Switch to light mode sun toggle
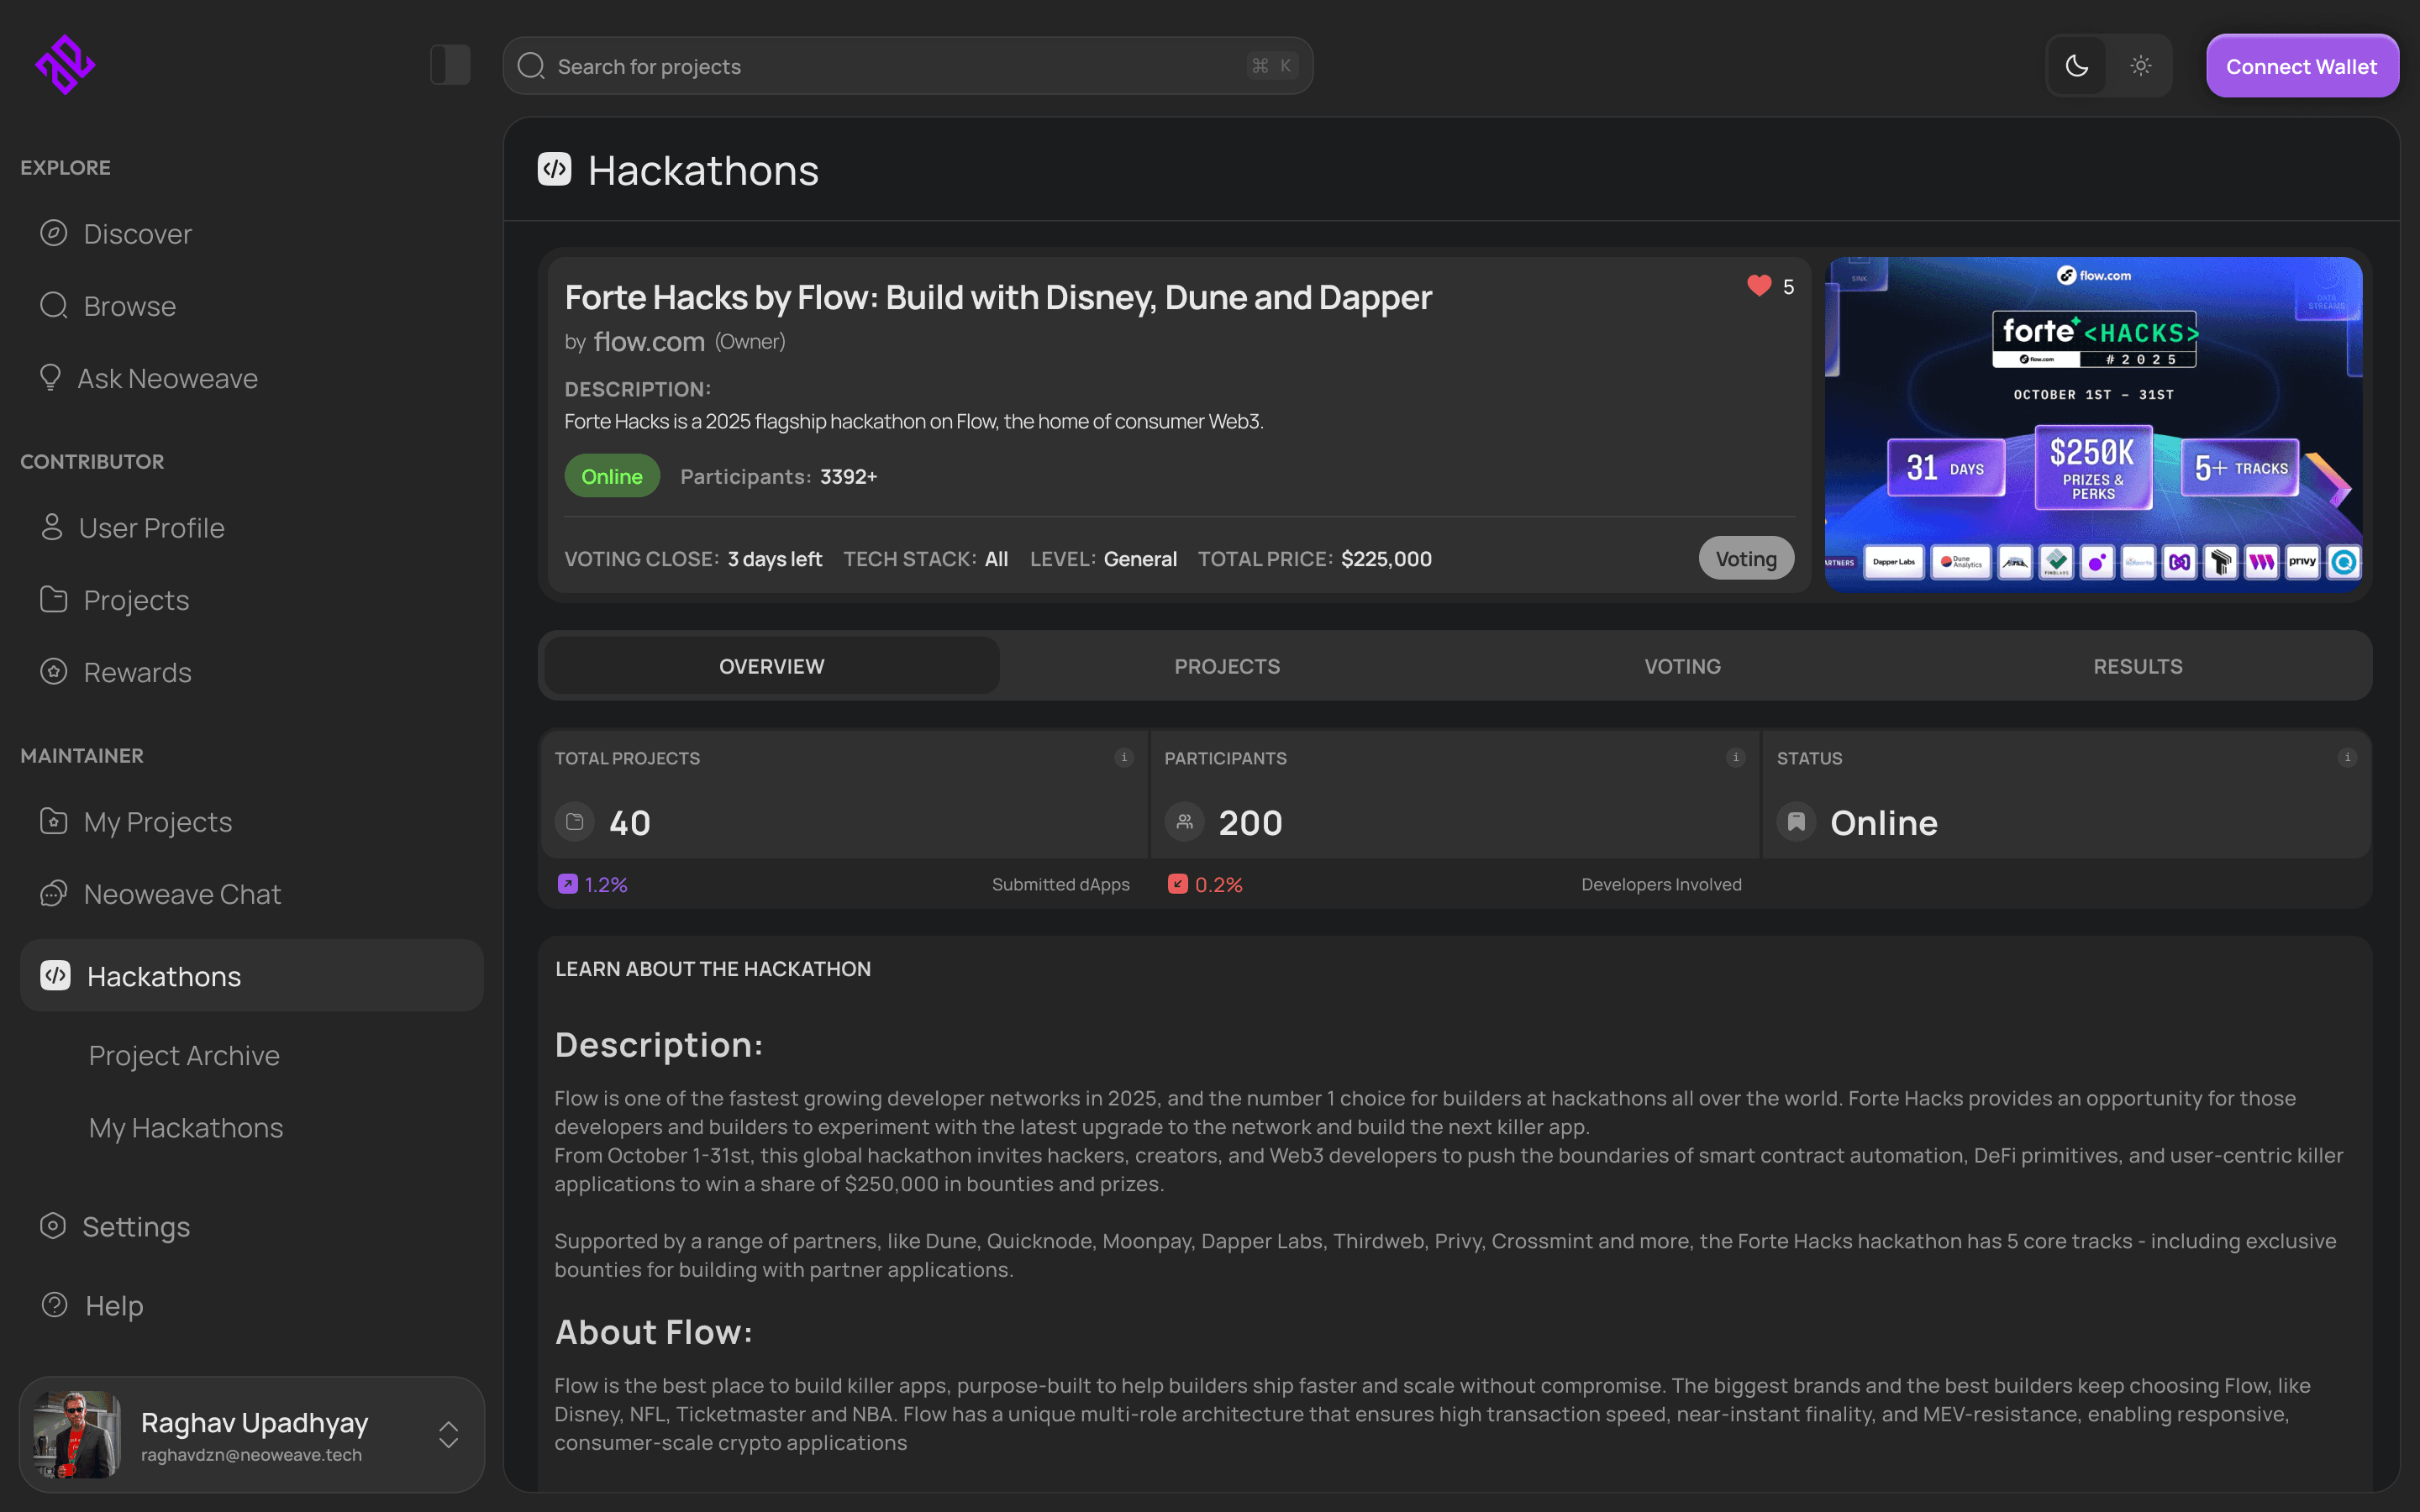Screen dimensions: 2420x1512 [x=2140, y=66]
